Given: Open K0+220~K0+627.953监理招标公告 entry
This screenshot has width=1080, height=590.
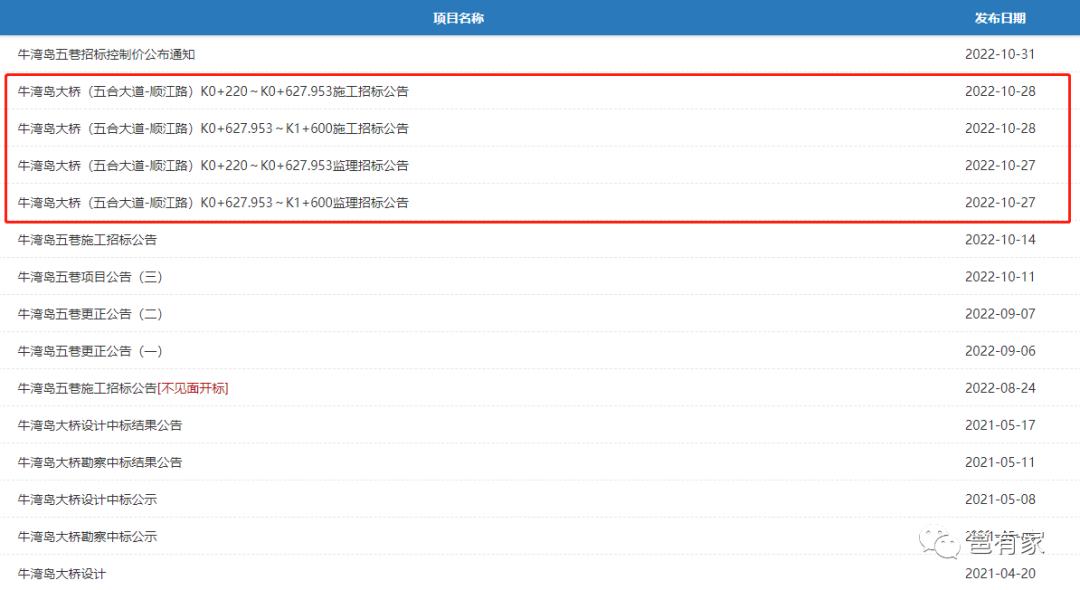Looking at the screenshot, I should pos(213,166).
